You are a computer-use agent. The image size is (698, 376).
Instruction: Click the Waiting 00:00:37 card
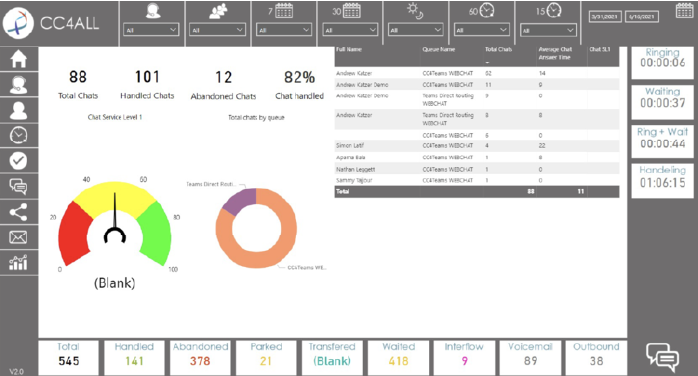(662, 102)
